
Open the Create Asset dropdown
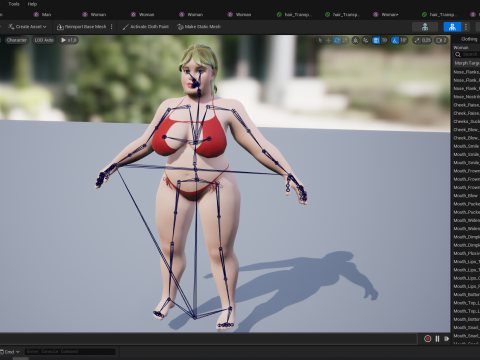[x=27, y=27]
